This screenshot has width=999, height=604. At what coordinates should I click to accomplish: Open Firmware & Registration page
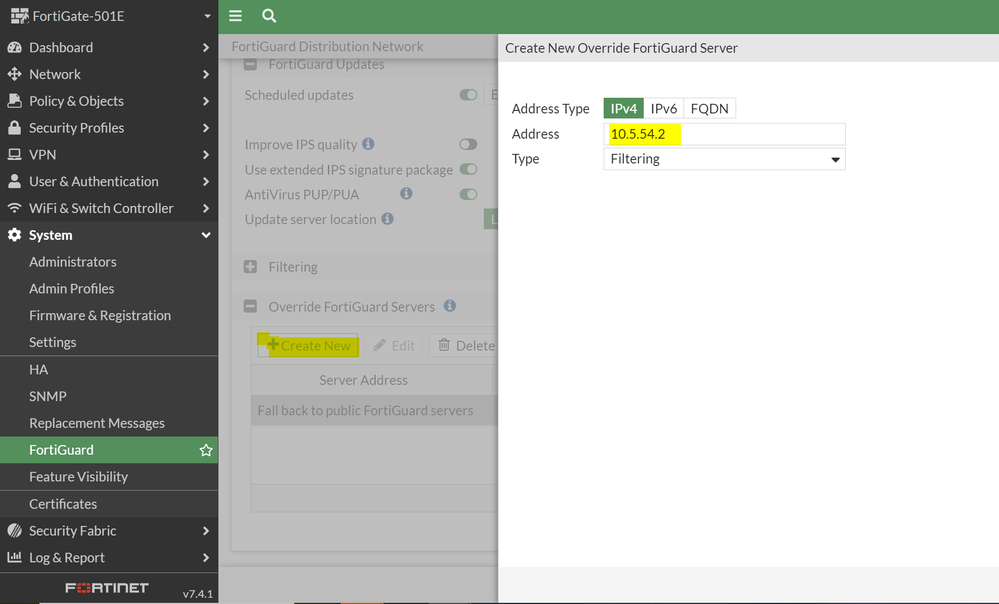pos(100,315)
